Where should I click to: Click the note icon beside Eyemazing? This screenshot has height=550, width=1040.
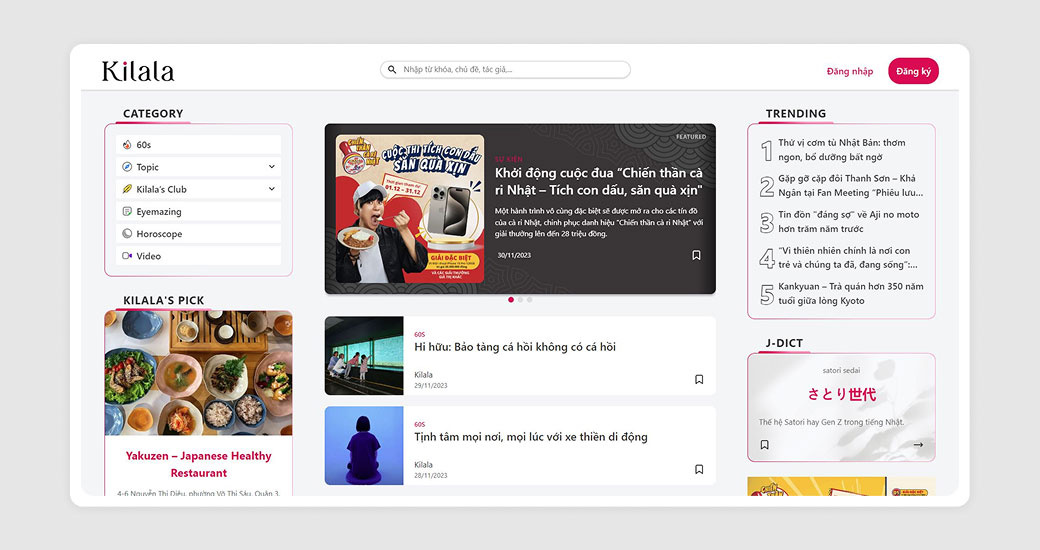coord(127,212)
